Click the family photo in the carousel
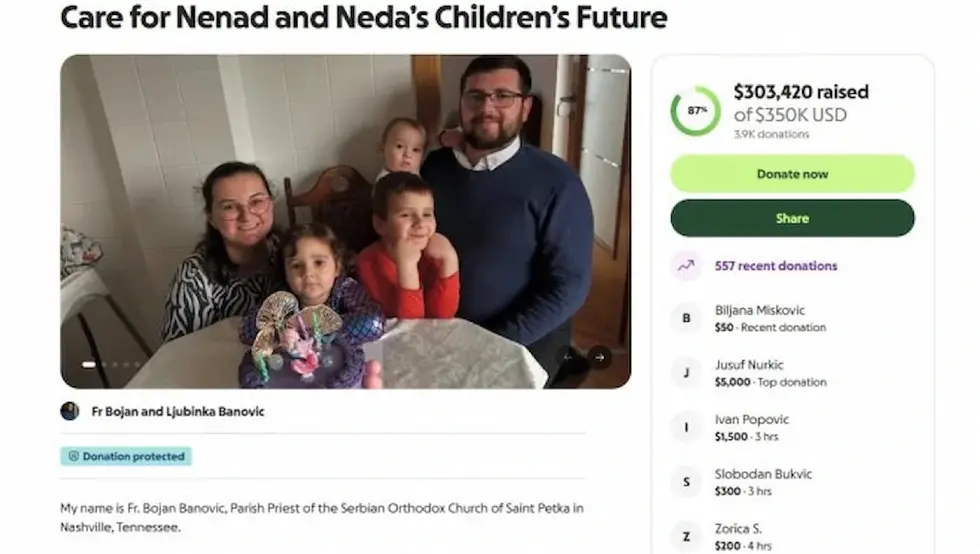 click(345, 221)
